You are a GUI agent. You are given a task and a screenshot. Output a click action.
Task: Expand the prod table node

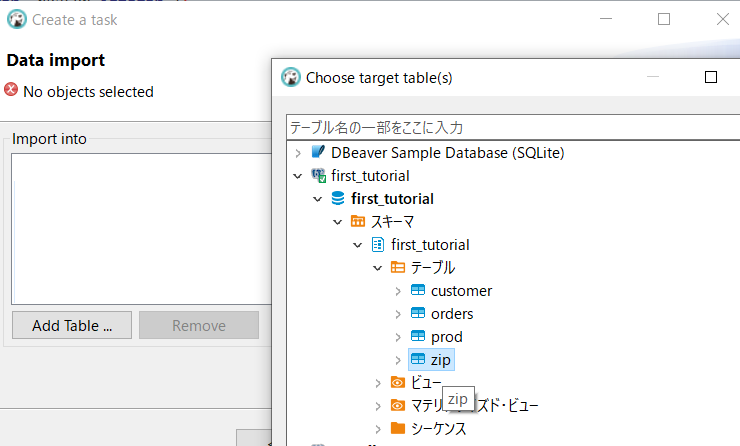(x=398, y=337)
